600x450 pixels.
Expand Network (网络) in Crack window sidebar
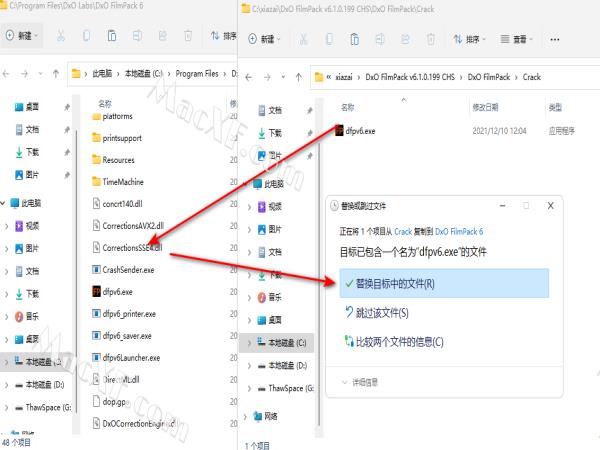pos(245,416)
